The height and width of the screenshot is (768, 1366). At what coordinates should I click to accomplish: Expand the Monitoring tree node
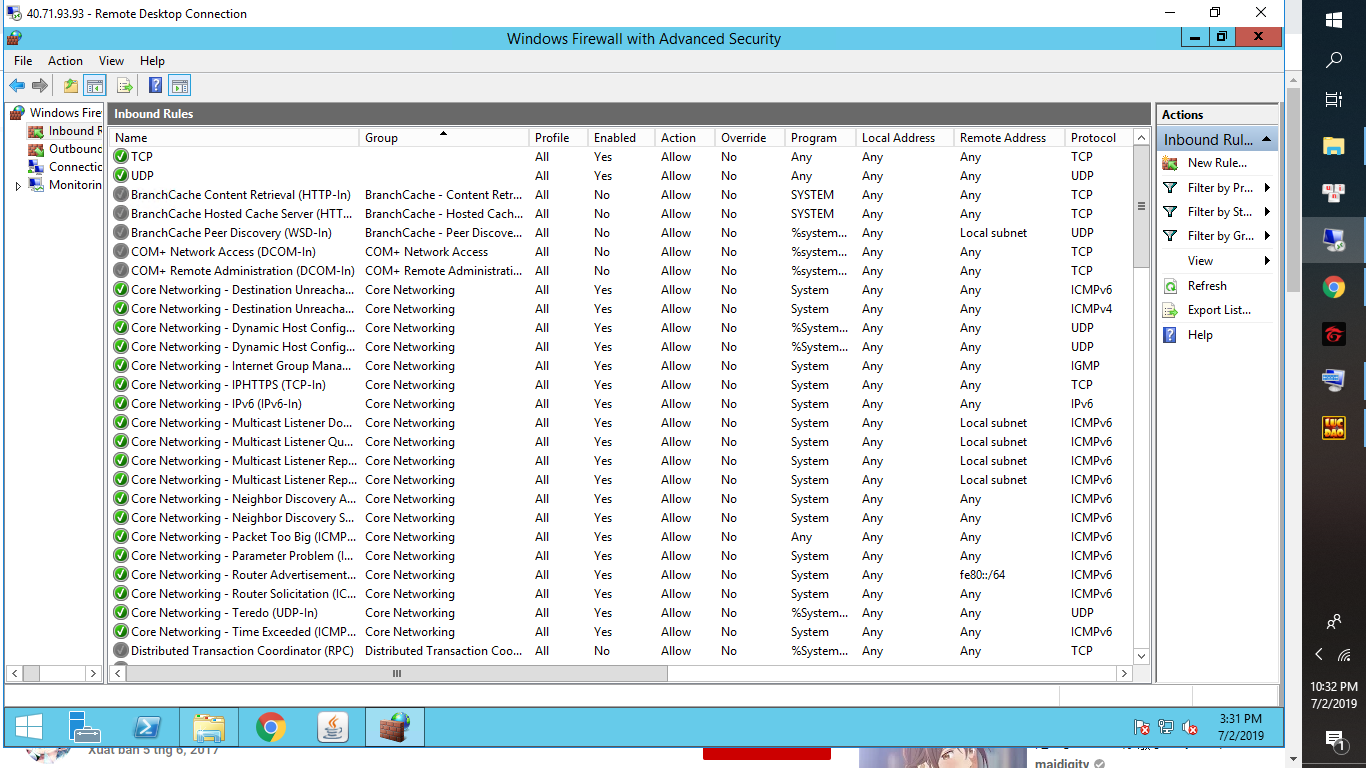18,186
